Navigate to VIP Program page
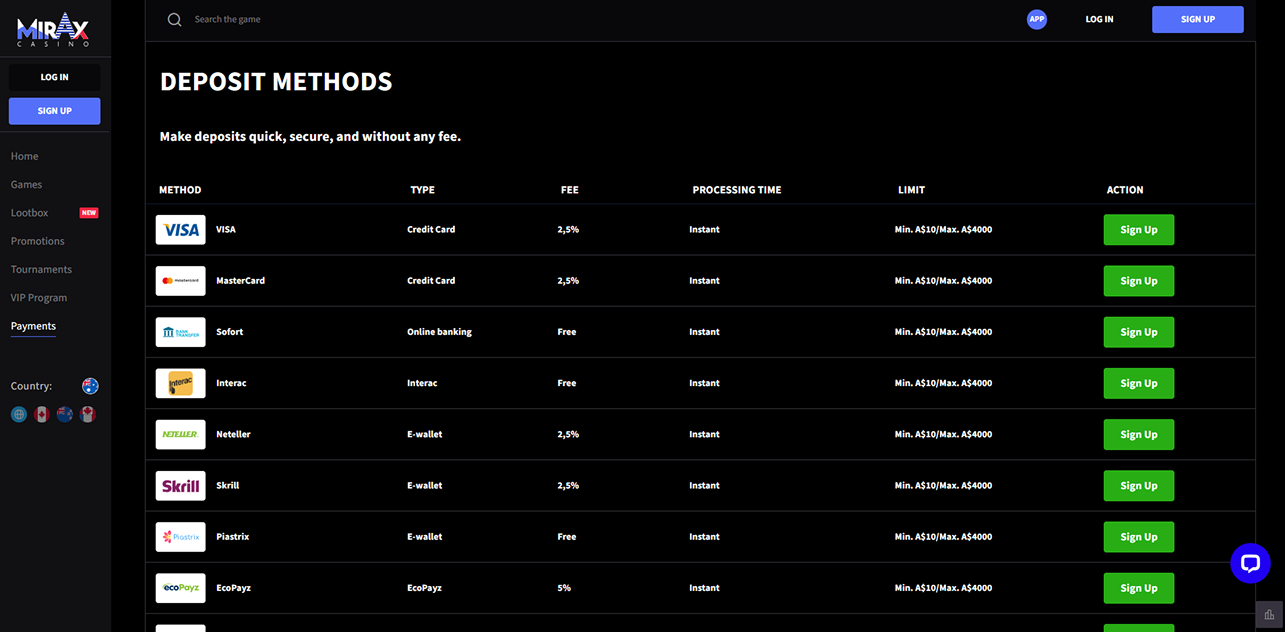Viewport: 1285px width, 632px height. tap(39, 298)
